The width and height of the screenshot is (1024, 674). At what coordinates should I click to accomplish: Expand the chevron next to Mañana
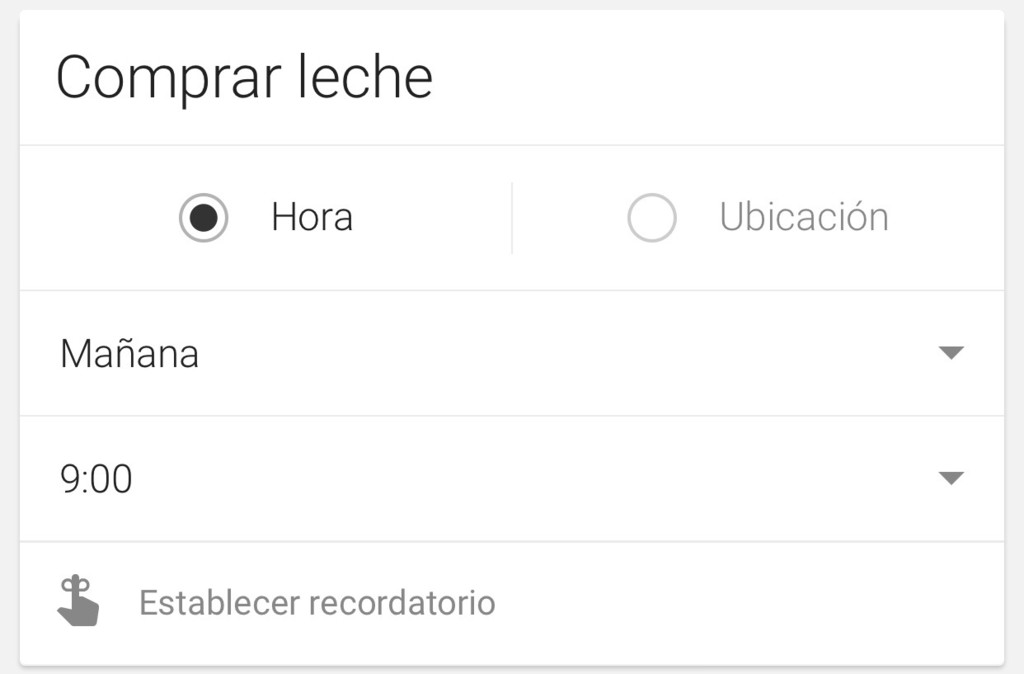952,353
